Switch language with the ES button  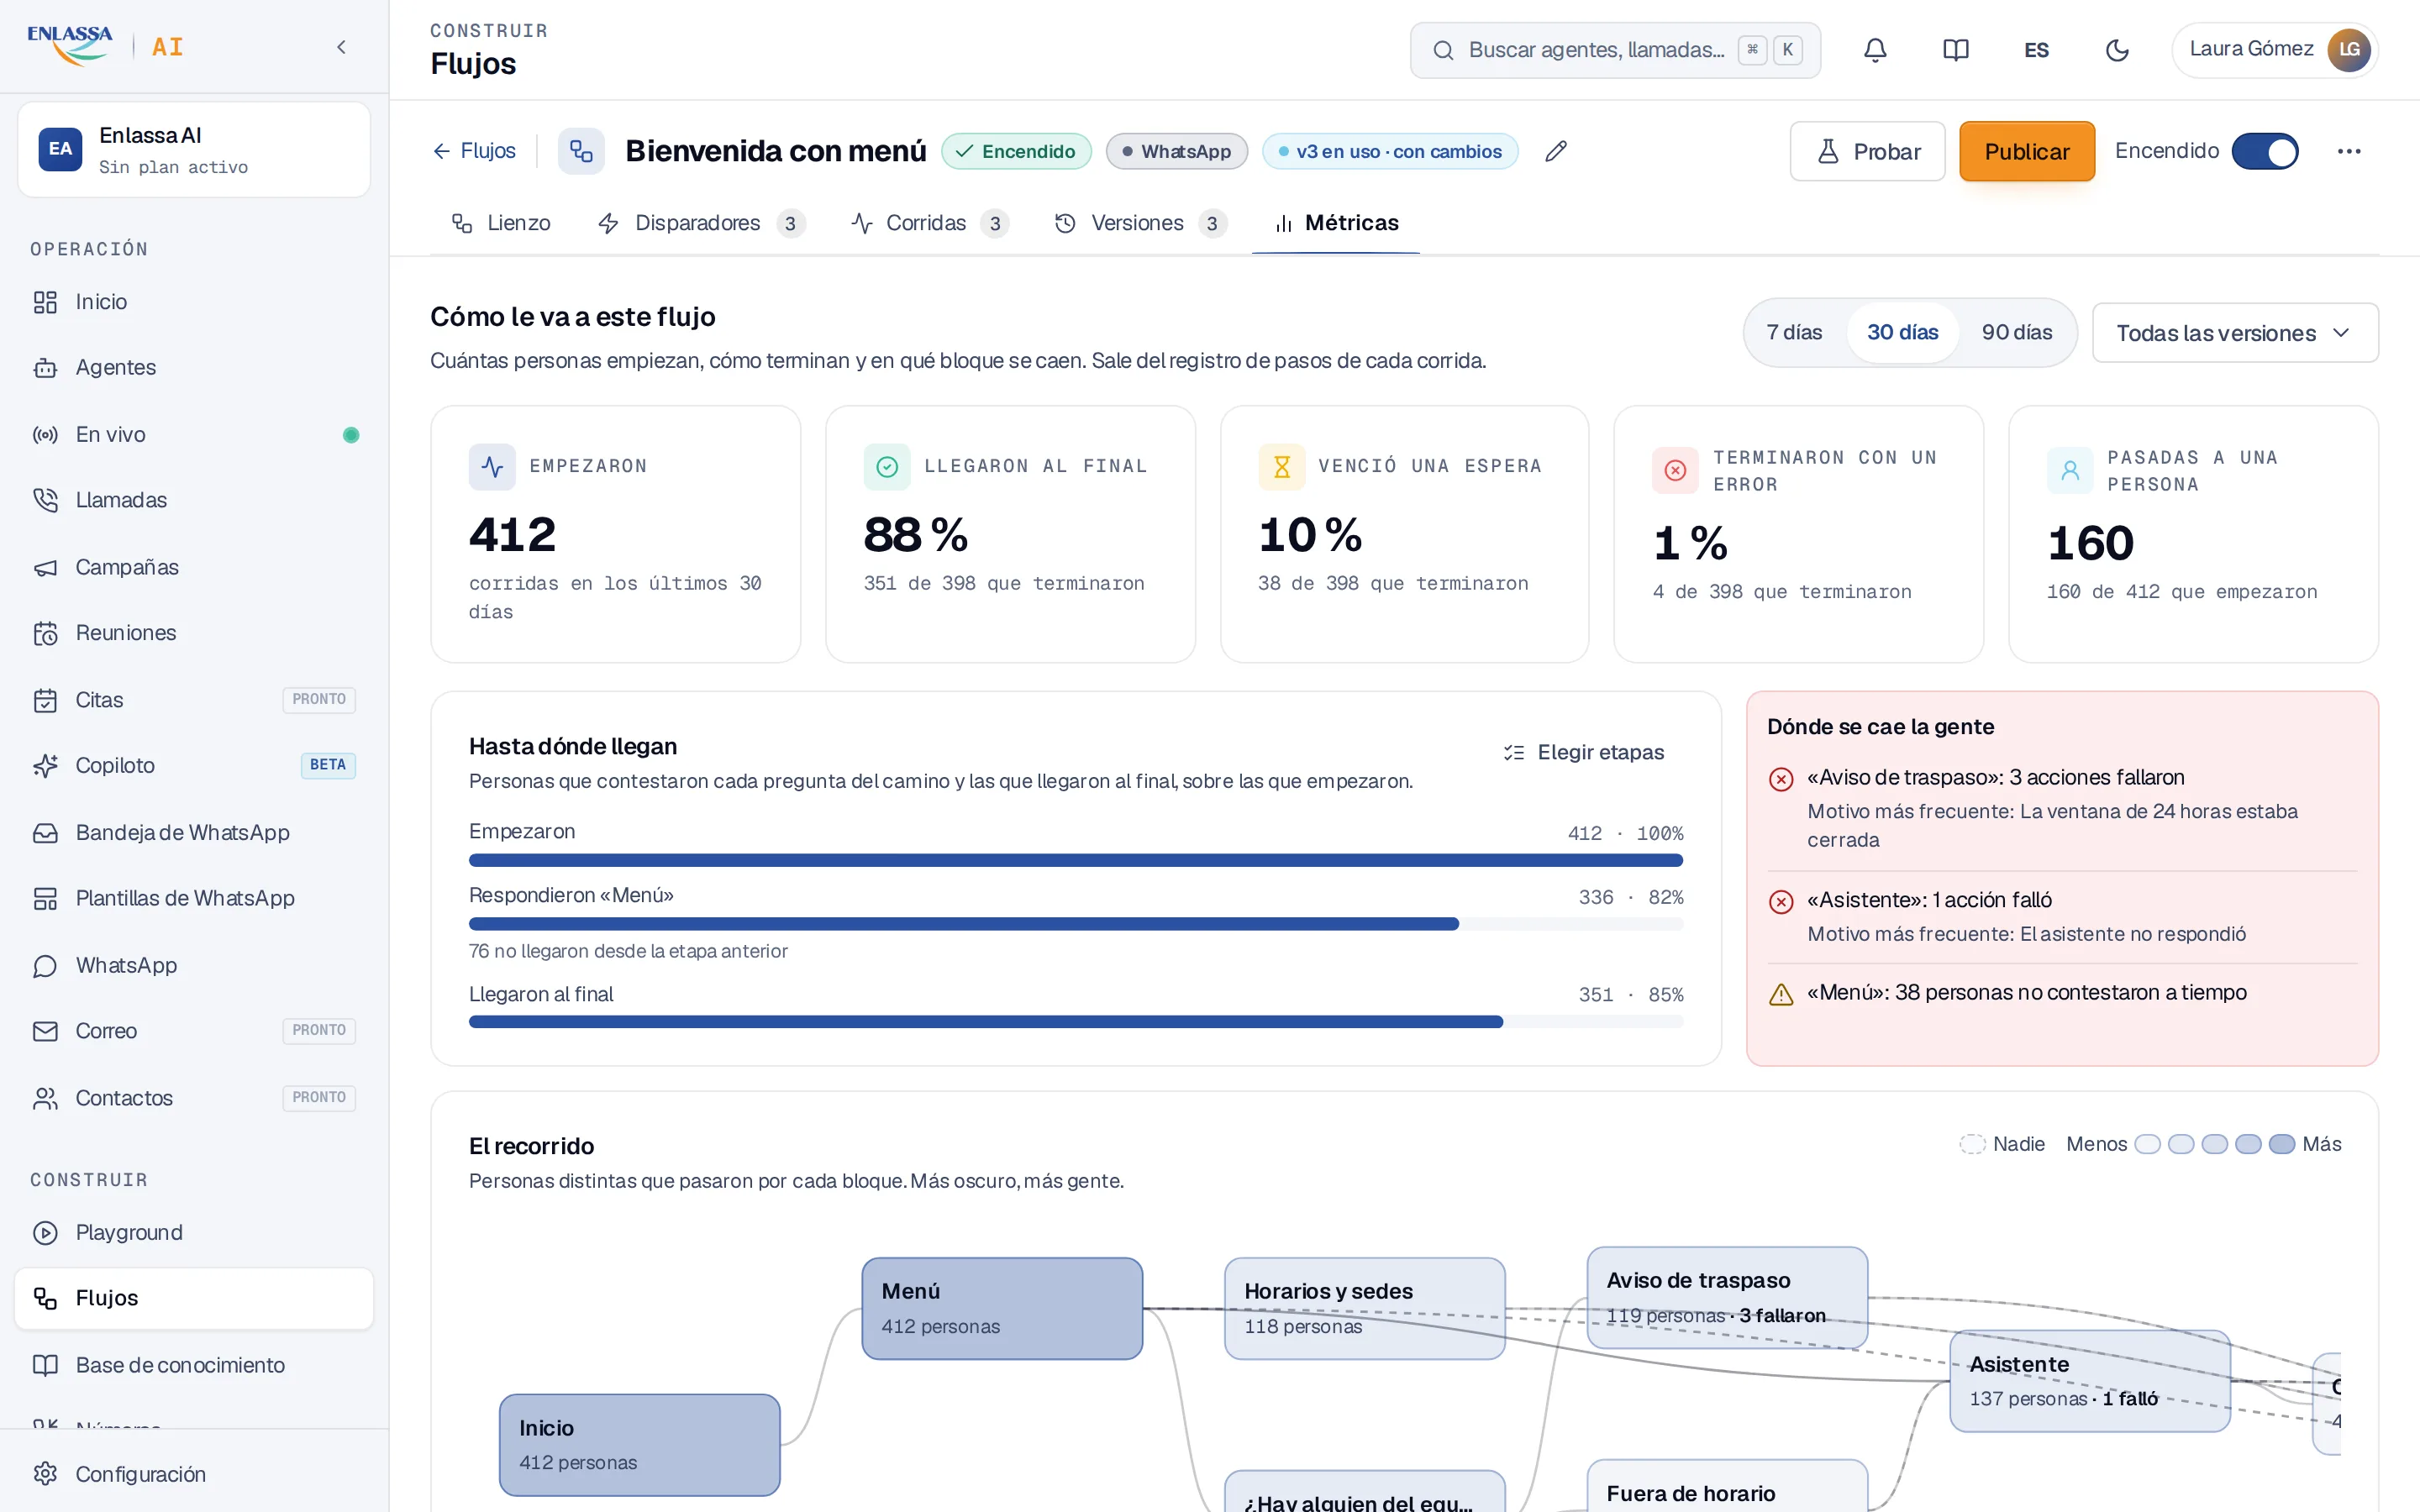pos(2036,50)
